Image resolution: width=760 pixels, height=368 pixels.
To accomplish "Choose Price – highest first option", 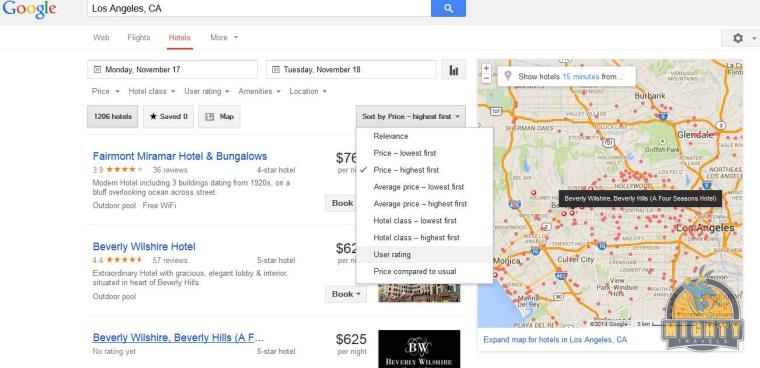I will pyautogui.click(x=425, y=170).
